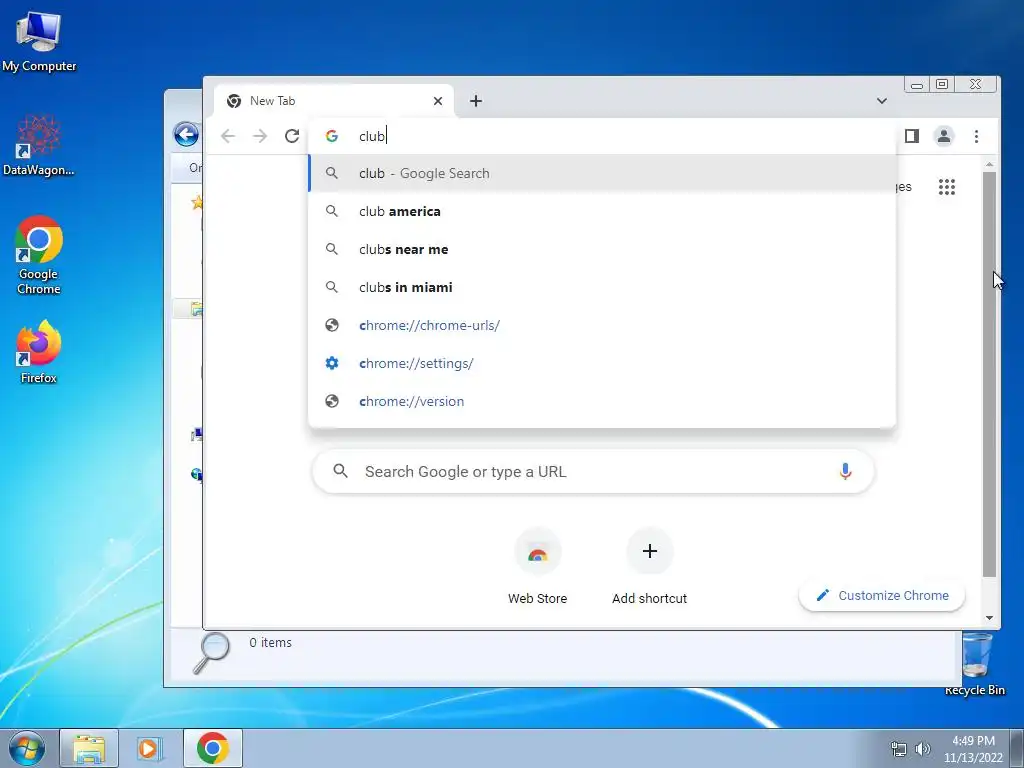Open the Web Store shortcut

[x=537, y=566]
